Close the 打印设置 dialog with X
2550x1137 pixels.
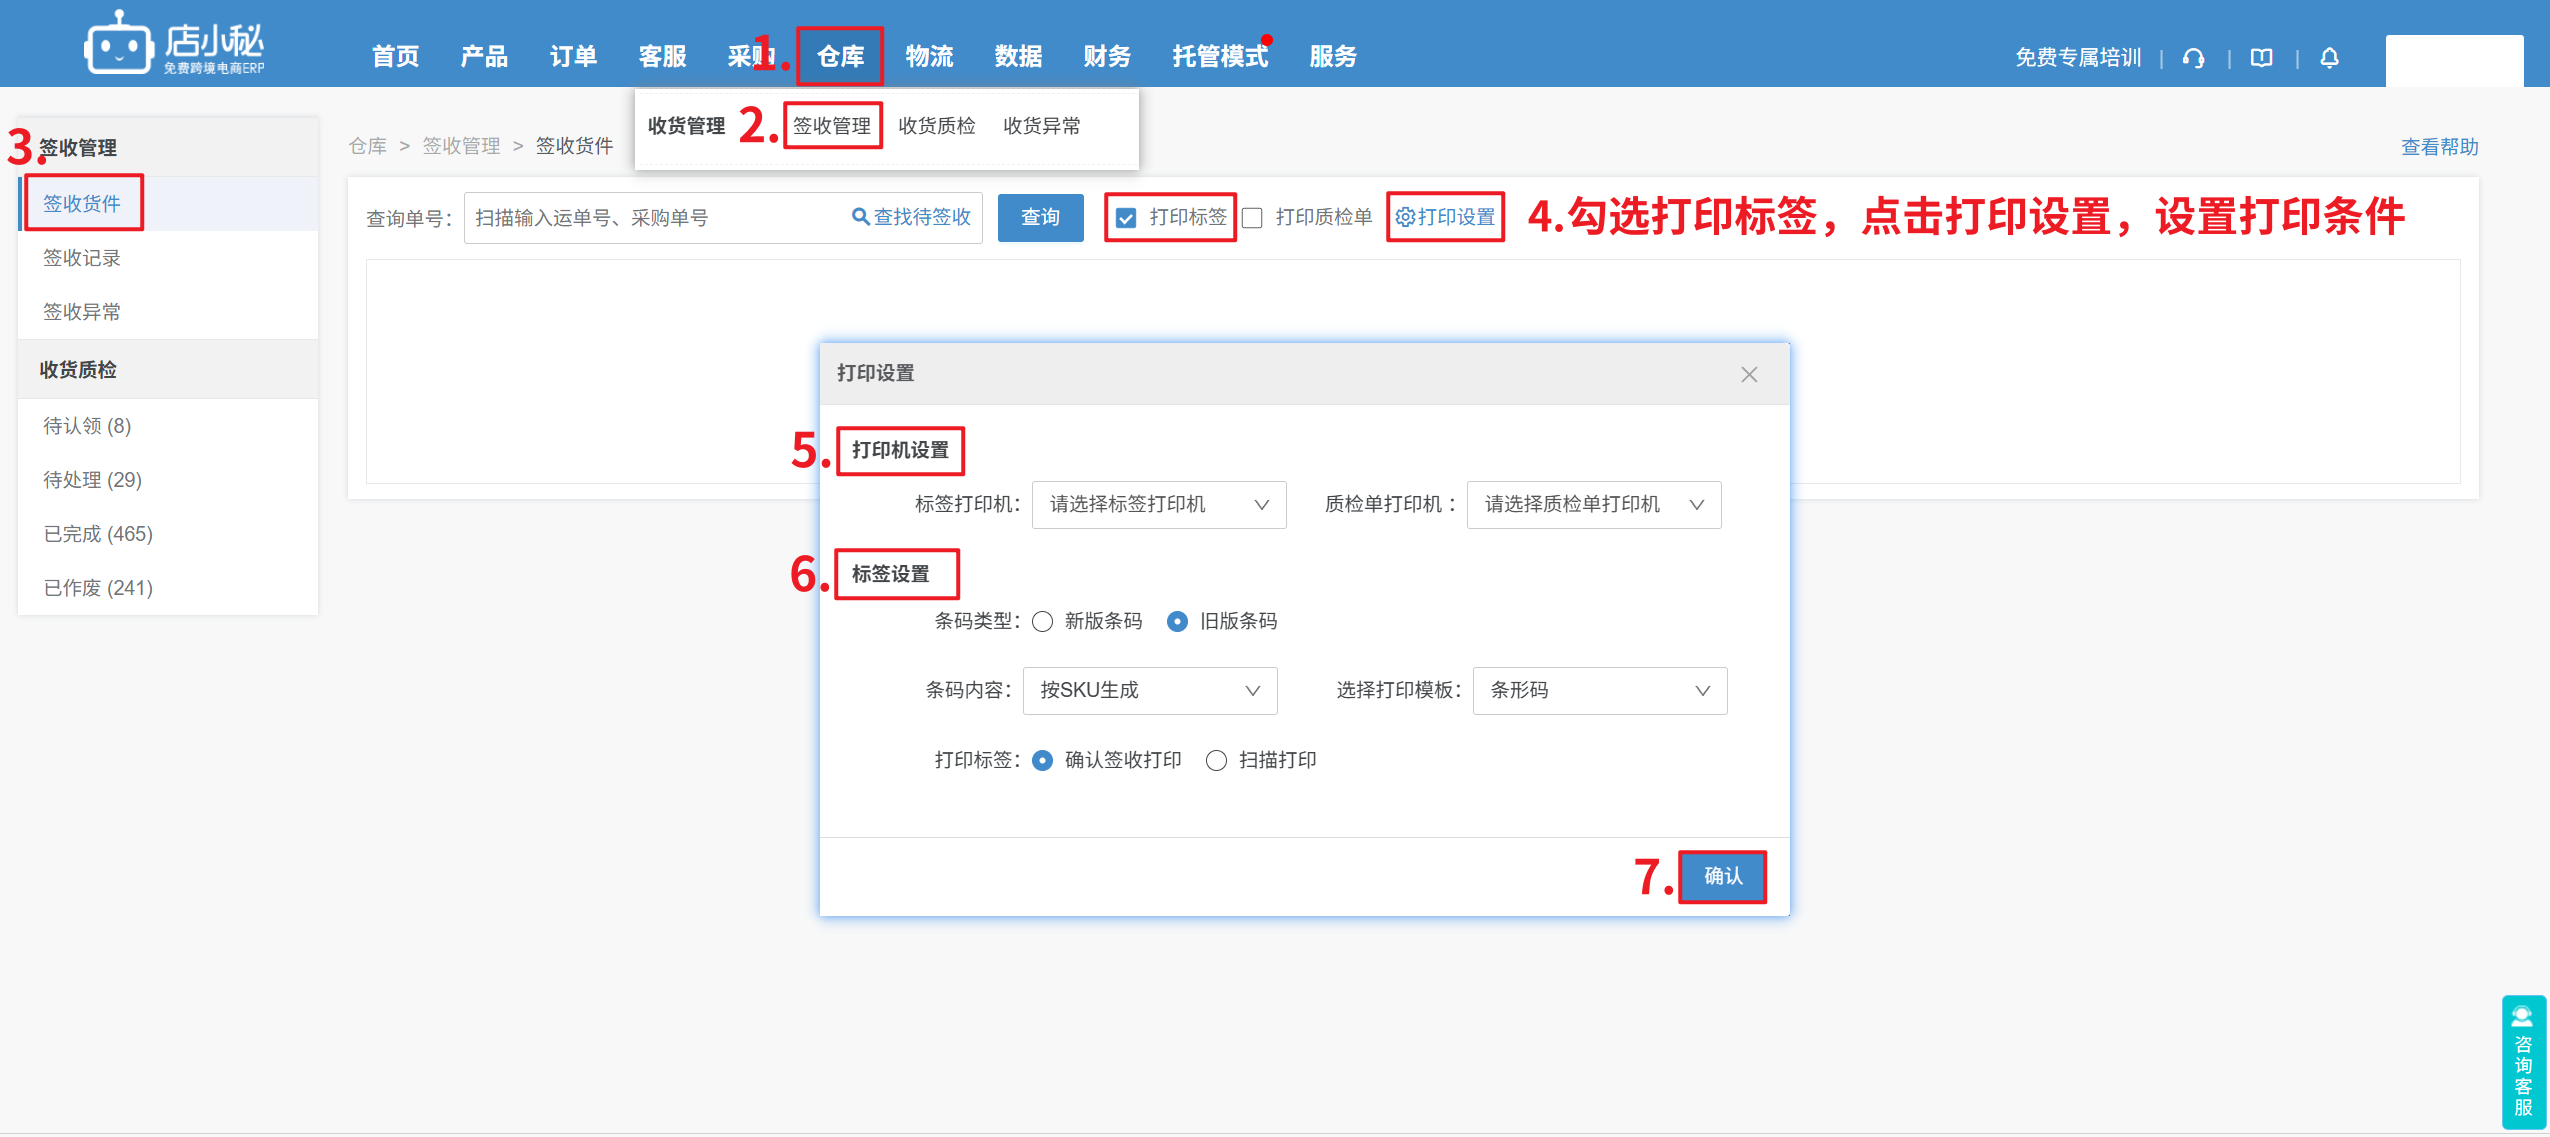pos(1748,374)
